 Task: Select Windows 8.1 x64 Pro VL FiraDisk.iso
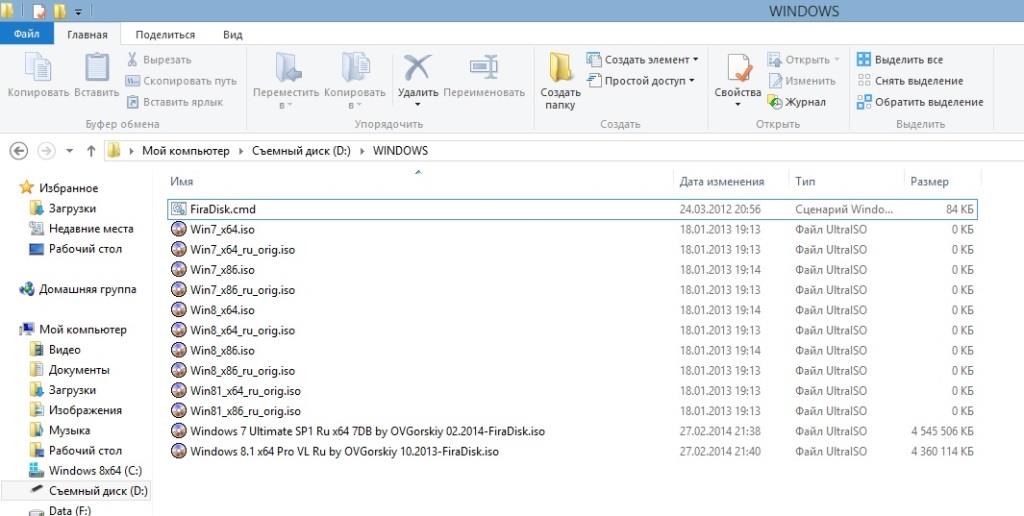(x=573, y=452)
